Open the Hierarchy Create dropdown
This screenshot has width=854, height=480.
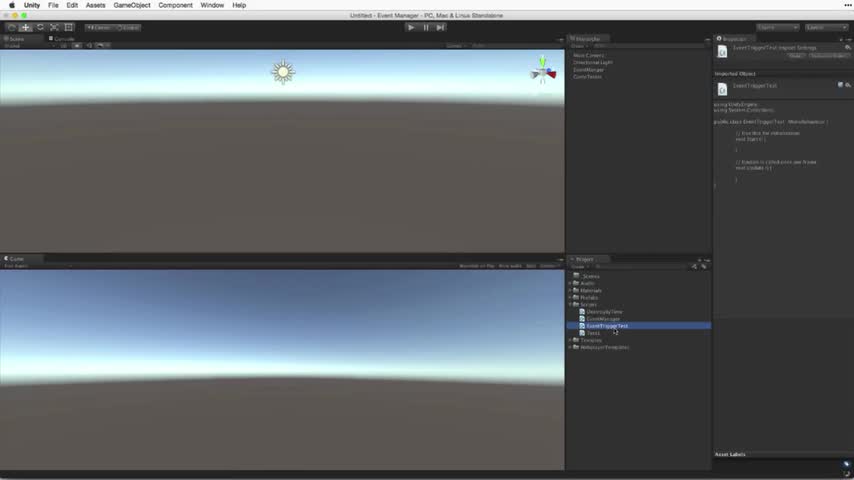click(x=578, y=46)
